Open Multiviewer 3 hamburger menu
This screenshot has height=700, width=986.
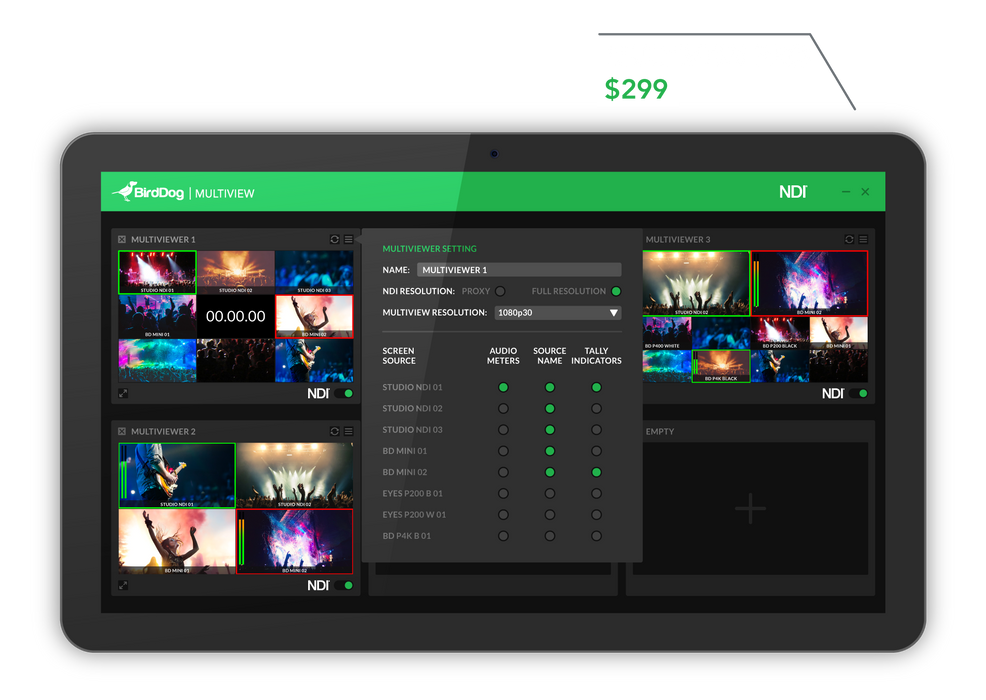pyautogui.click(x=863, y=240)
